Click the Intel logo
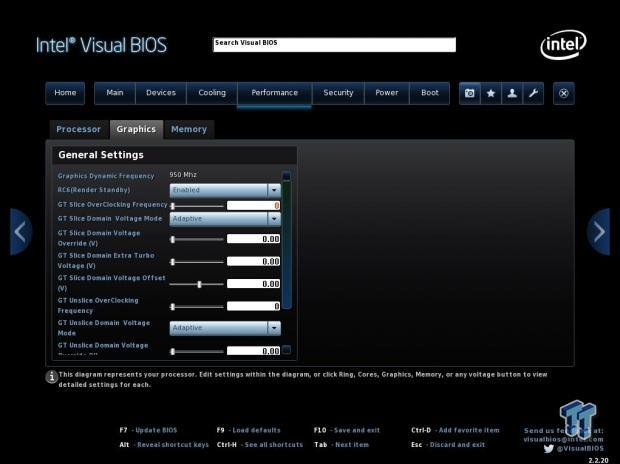The image size is (620, 464). [x=563, y=44]
